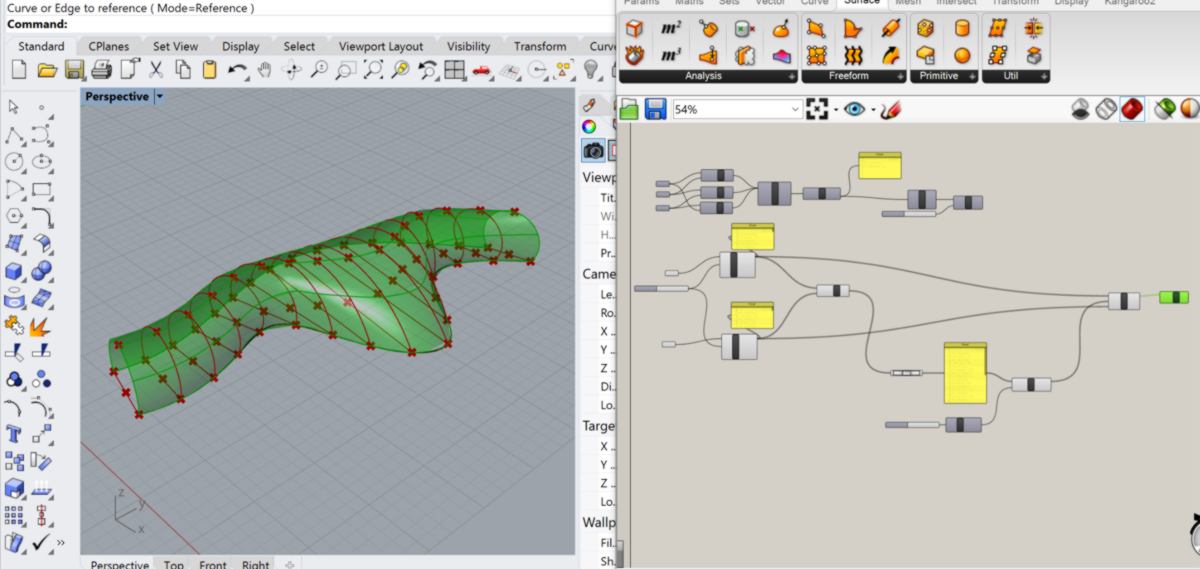This screenshot has width=1200, height=569.
Task: Switch to the Right viewport tab
Action: pos(255,564)
